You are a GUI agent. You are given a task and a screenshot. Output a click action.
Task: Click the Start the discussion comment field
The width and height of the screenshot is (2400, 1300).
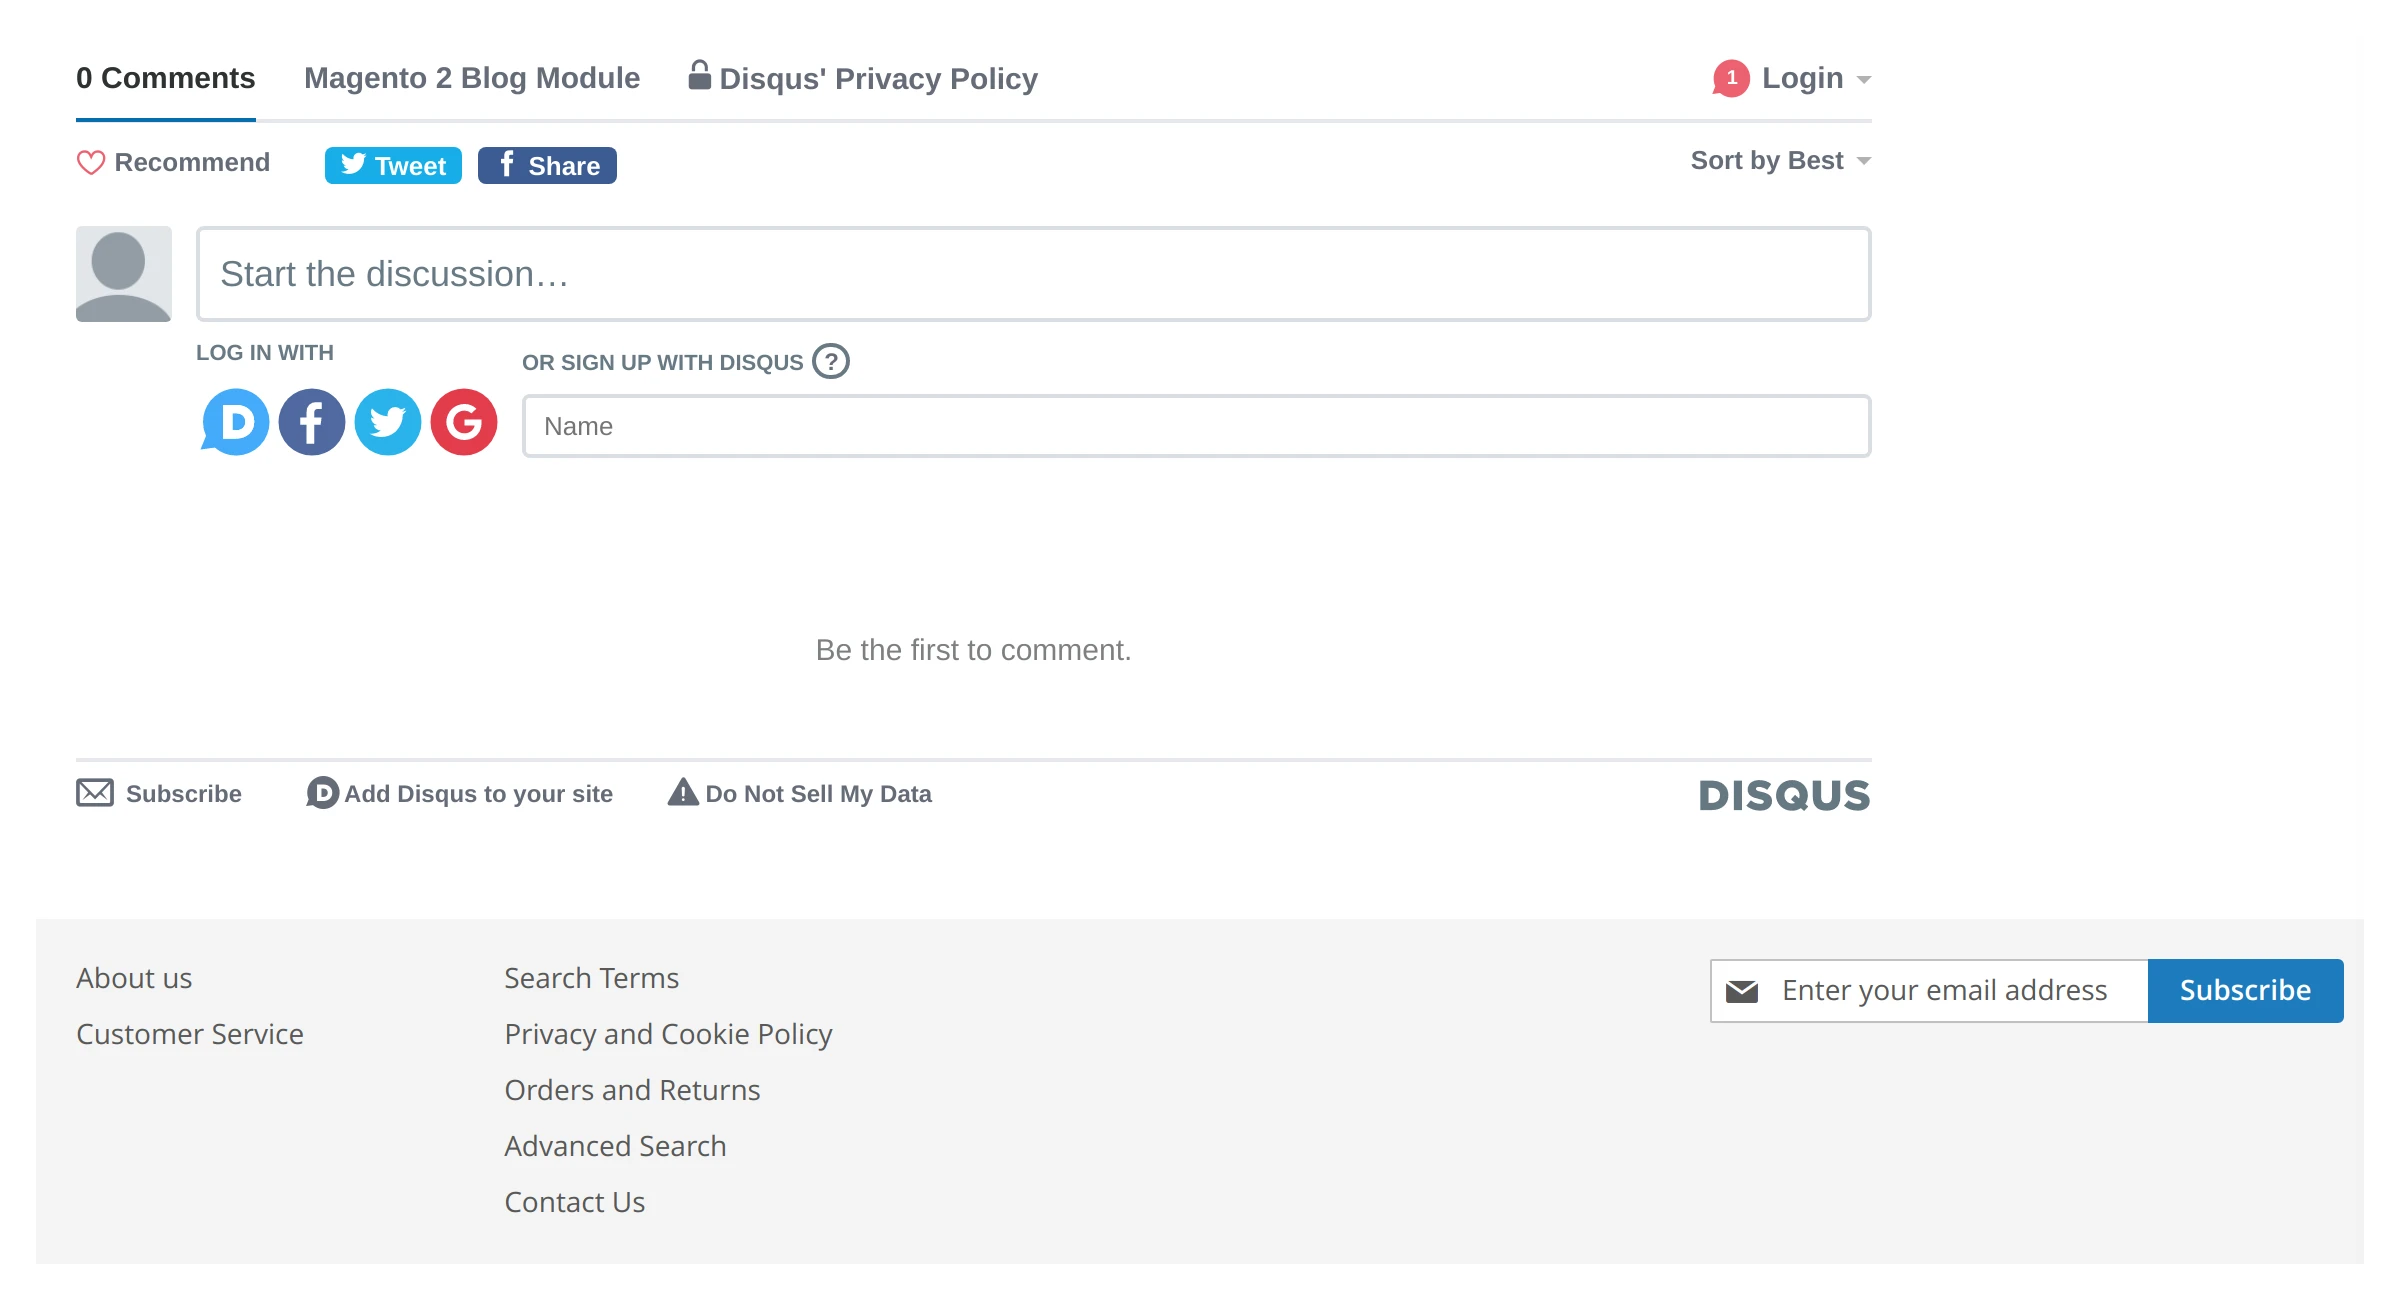(1030, 273)
